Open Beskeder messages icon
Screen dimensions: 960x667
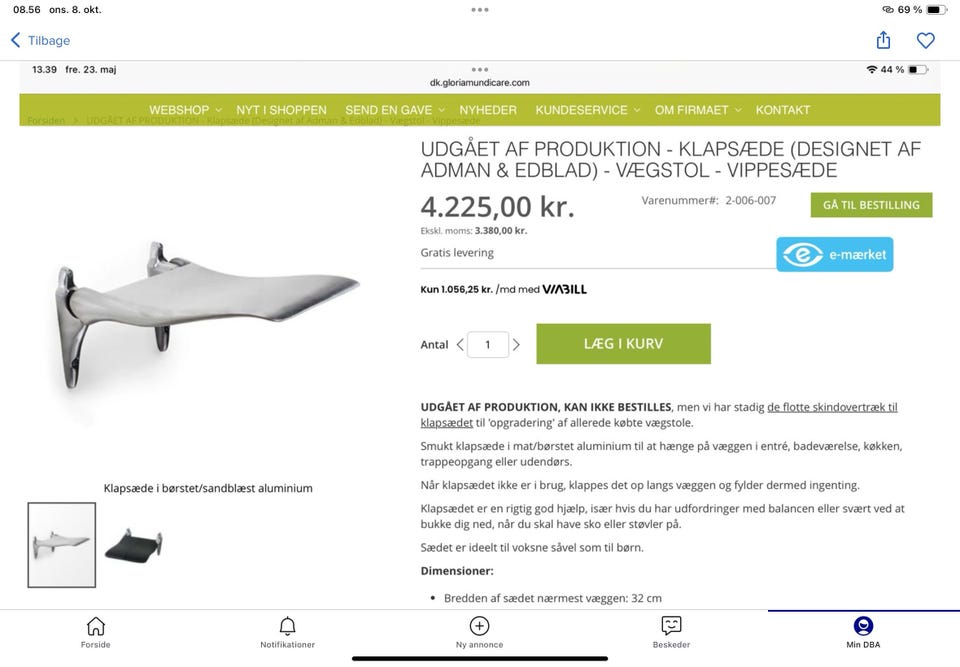coord(671,626)
